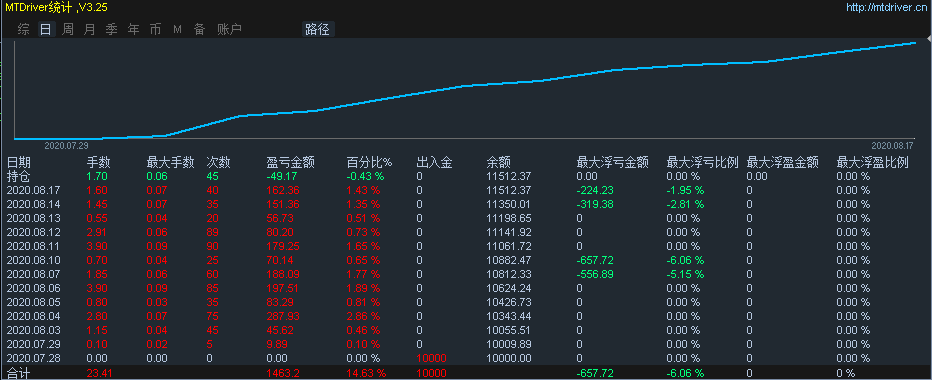932x380 pixels.
Task: Click the 1.89 % value in 2020.08.06 row
Action: (x=364, y=288)
